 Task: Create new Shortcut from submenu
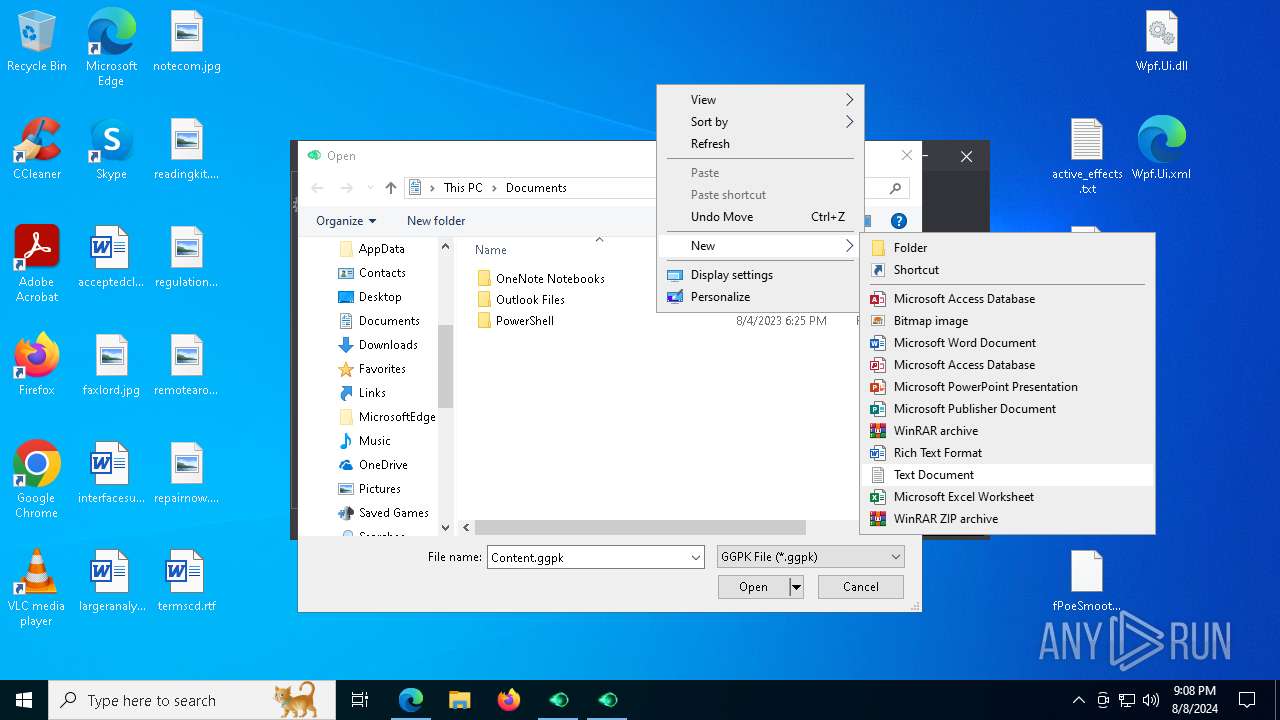pos(1008,270)
